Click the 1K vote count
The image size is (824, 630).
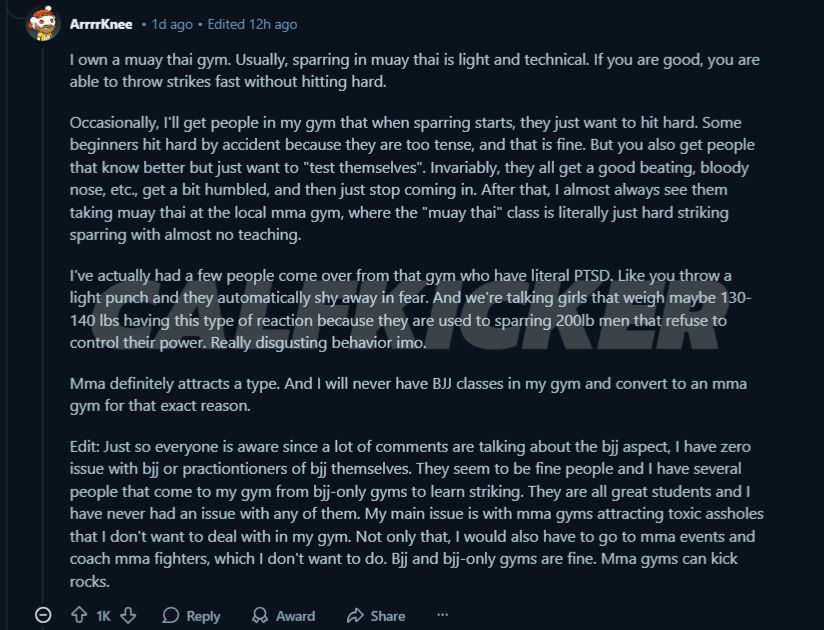(x=103, y=616)
